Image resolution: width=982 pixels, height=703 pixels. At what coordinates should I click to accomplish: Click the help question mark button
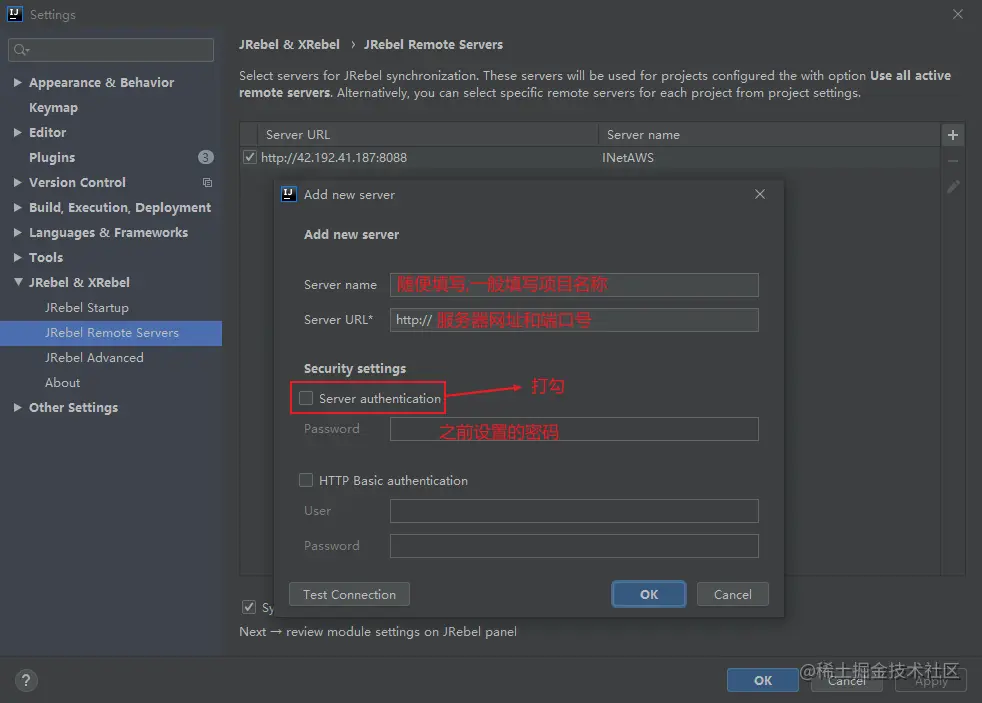coord(26,680)
